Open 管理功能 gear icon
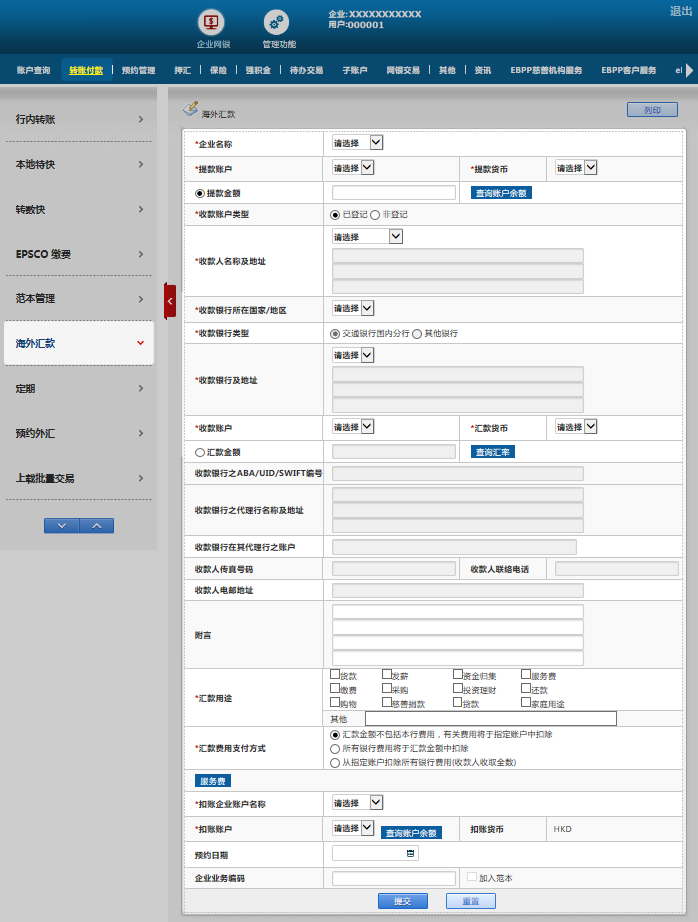The width and height of the screenshot is (698, 922). tap(277, 22)
